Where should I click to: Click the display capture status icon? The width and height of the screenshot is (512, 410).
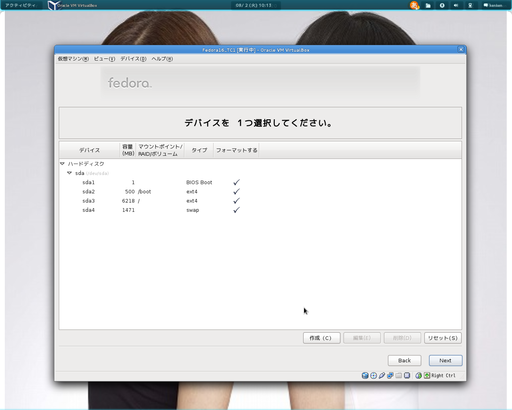407,375
